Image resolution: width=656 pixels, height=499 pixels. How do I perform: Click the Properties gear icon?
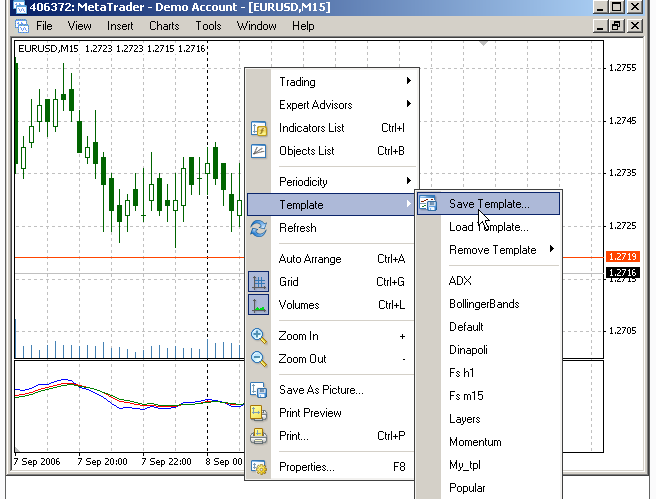pyautogui.click(x=259, y=467)
